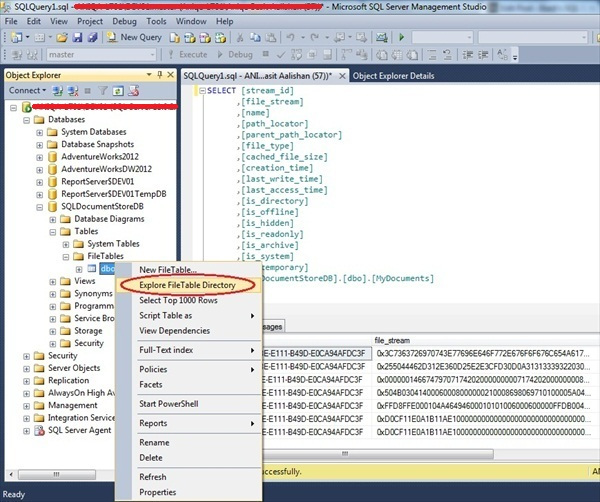Click the Save icon in main toolbar
Image resolution: width=600 pixels, height=502 pixels.
(77, 37)
